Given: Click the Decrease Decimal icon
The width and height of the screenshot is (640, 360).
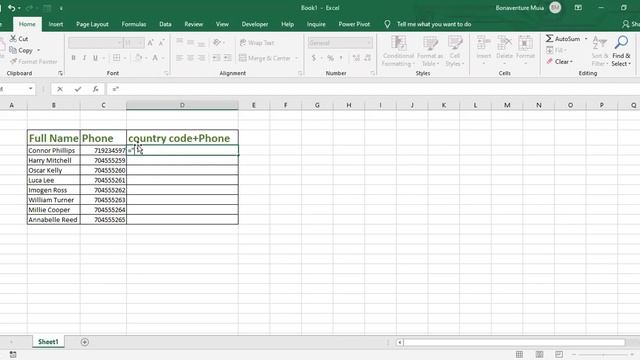Looking at the screenshot, I should tap(367, 58).
